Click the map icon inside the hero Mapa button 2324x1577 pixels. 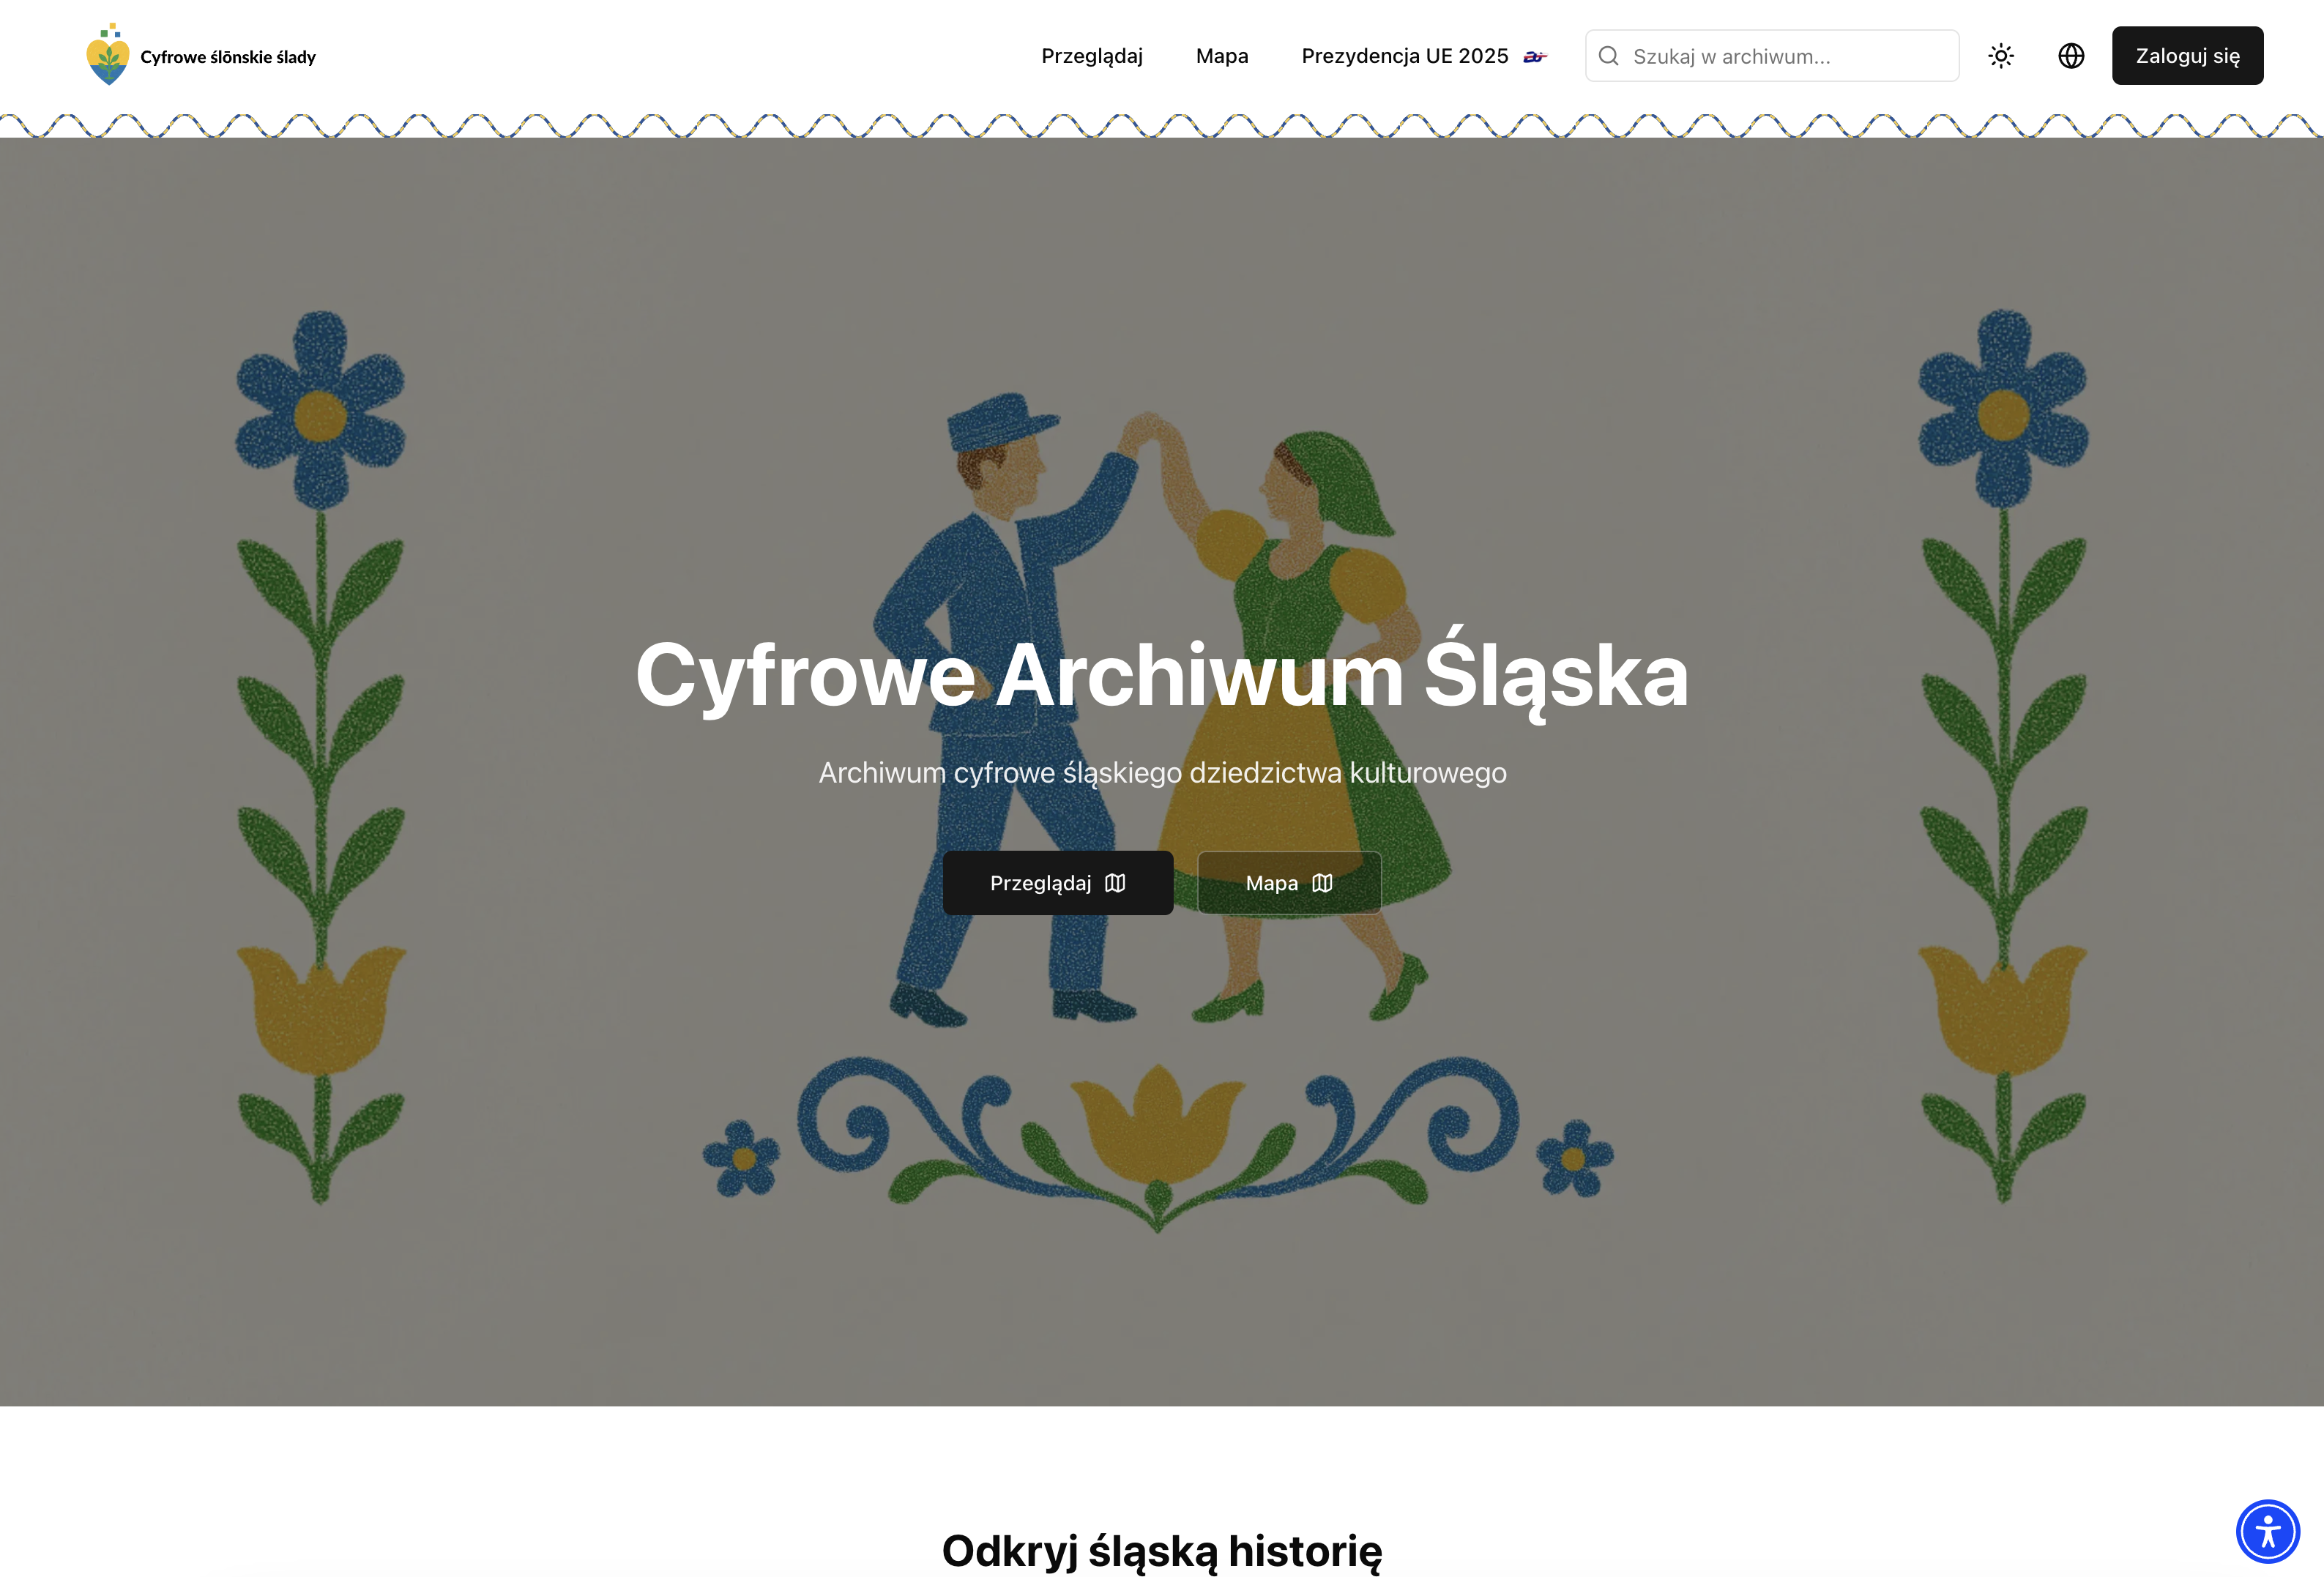tap(1322, 883)
